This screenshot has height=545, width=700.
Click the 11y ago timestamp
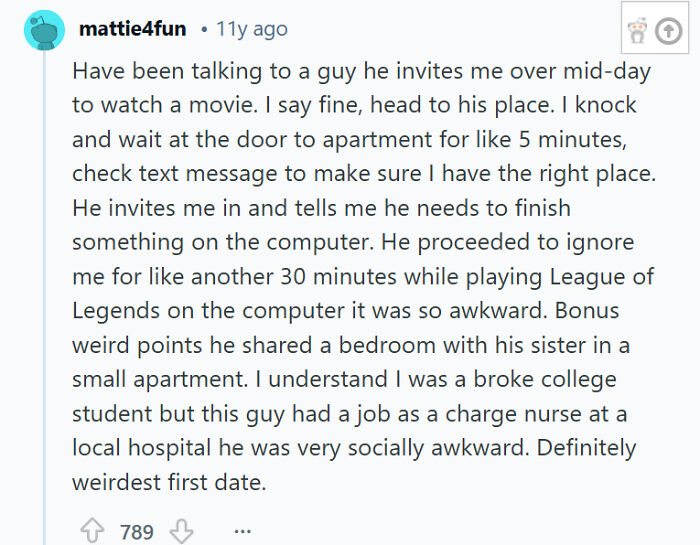click(251, 29)
